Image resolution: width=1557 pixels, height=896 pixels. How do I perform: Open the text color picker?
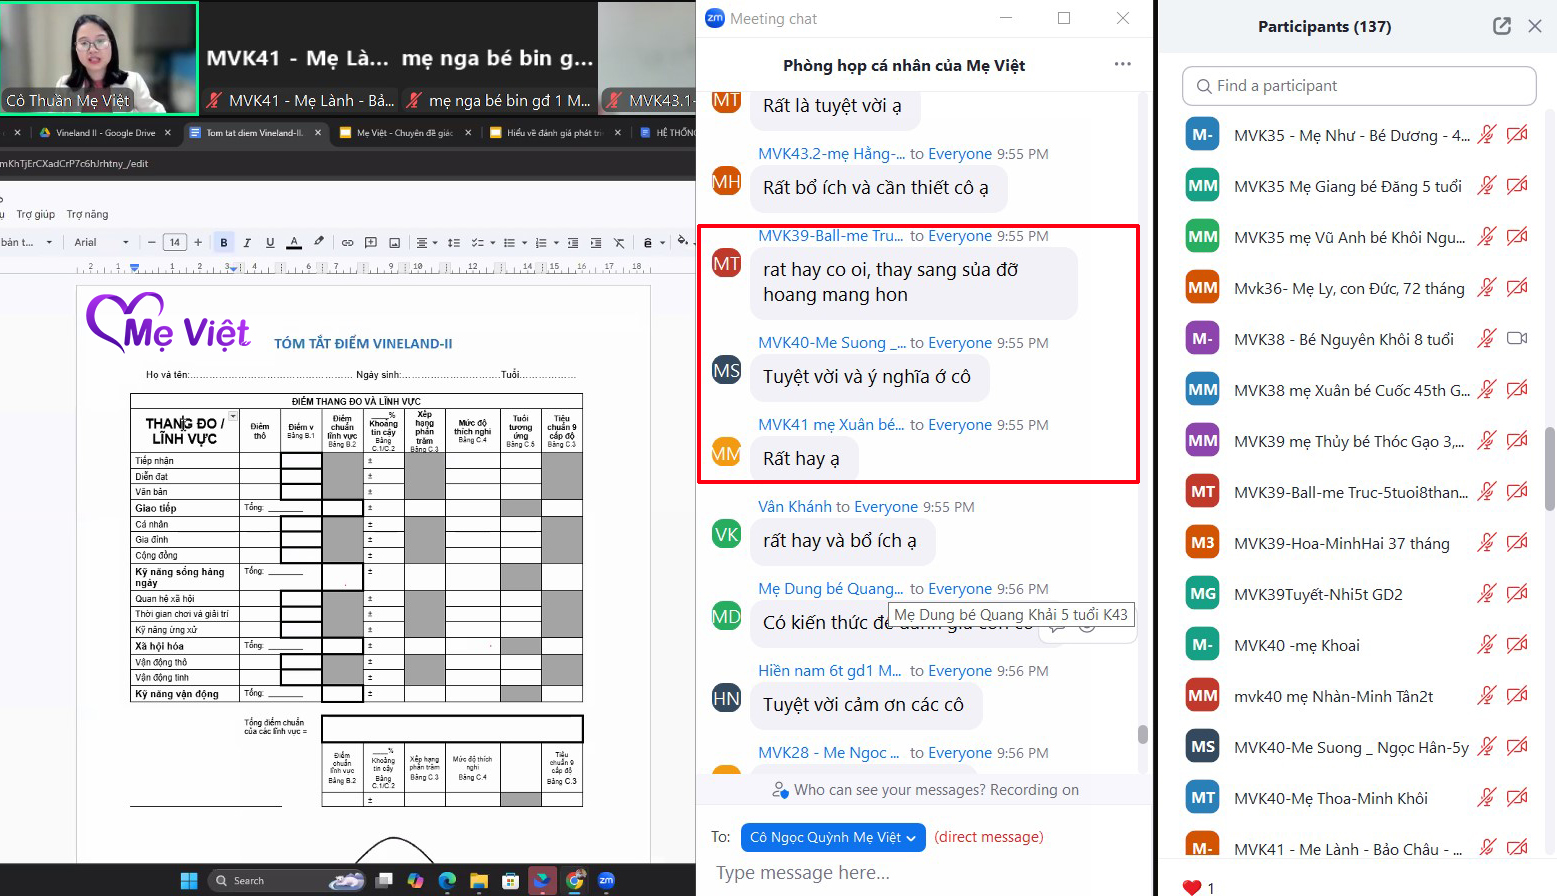(294, 243)
